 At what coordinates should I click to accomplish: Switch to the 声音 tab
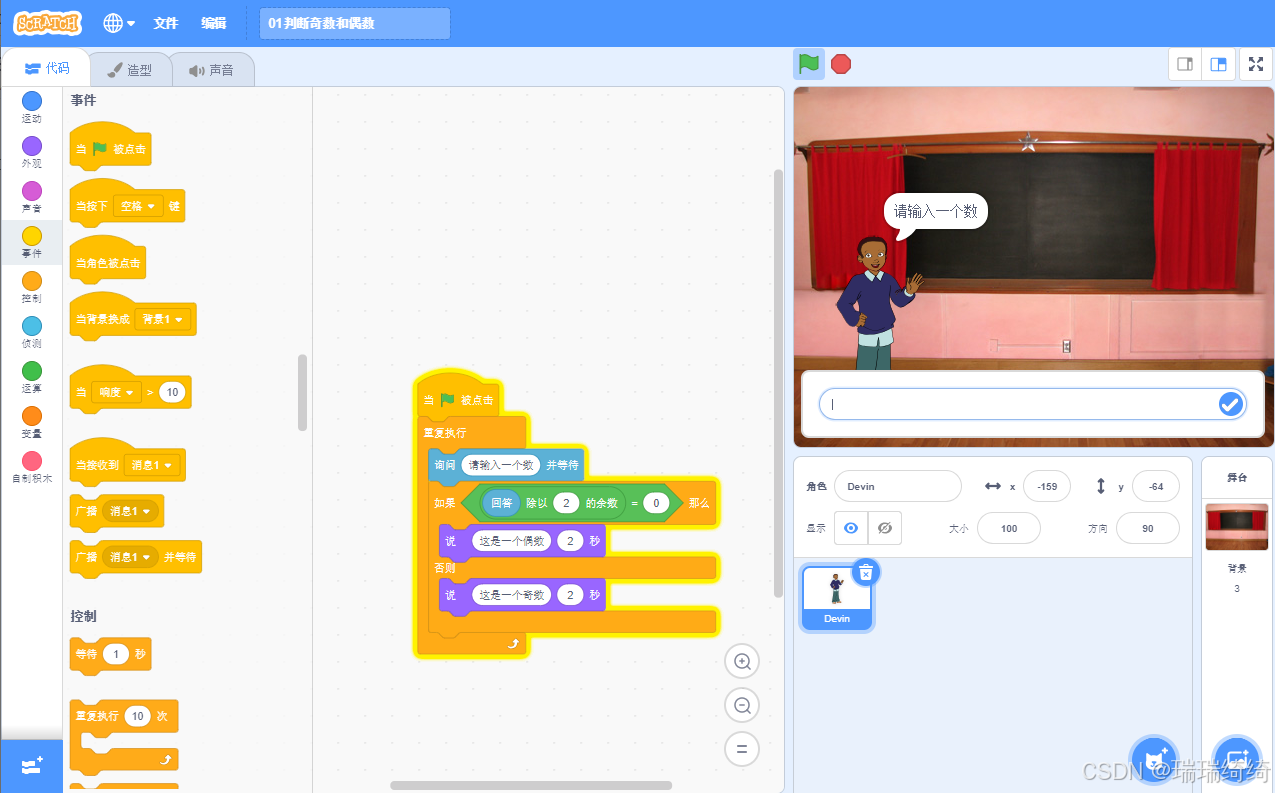click(x=211, y=70)
